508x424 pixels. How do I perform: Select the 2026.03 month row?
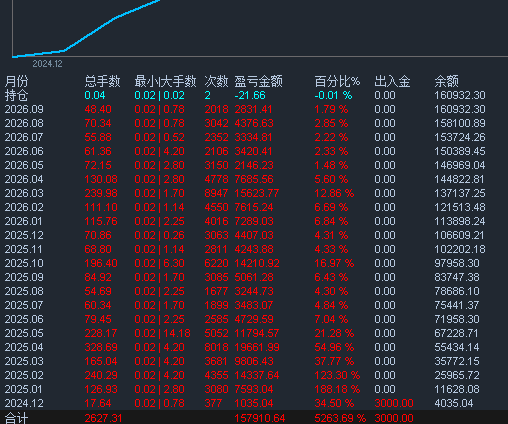point(24,194)
